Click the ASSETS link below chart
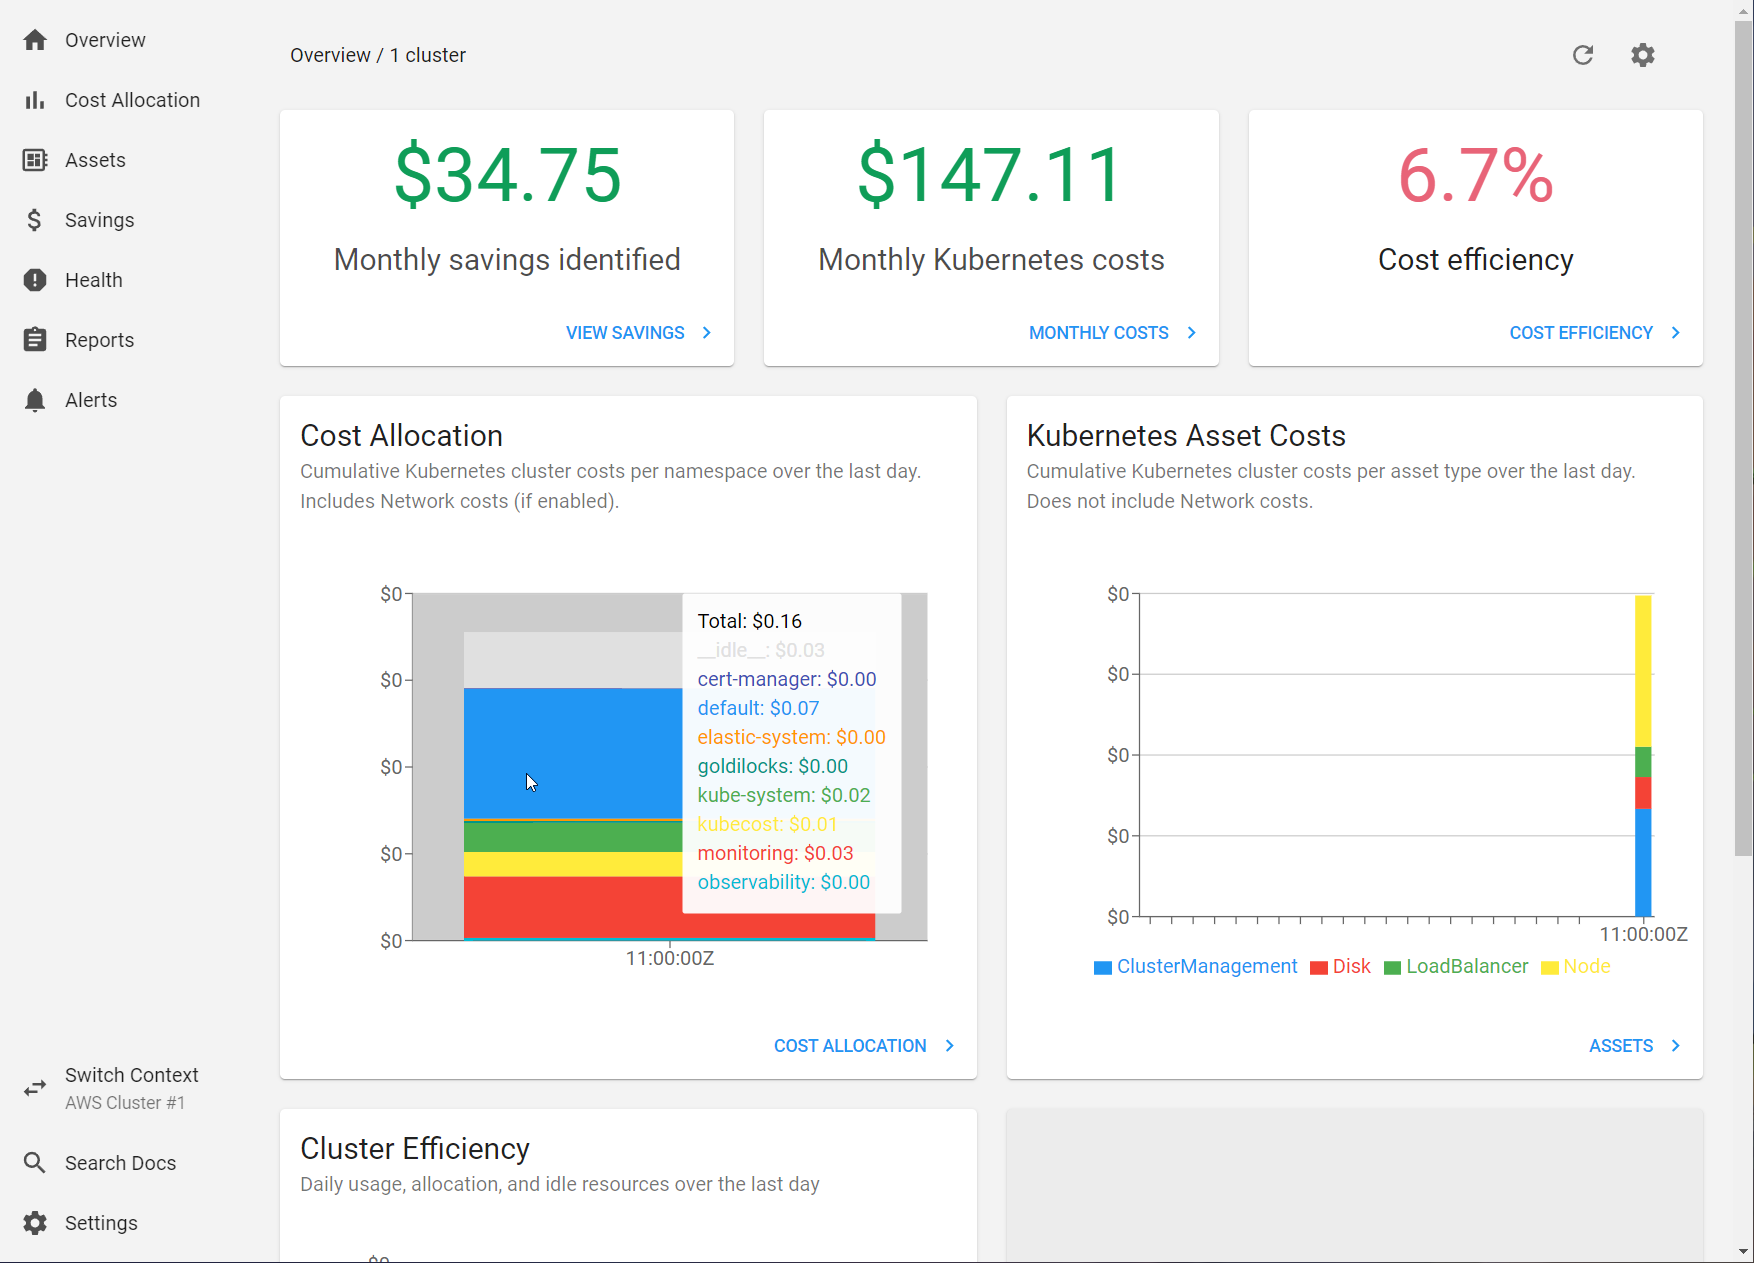The image size is (1754, 1263). (1621, 1046)
